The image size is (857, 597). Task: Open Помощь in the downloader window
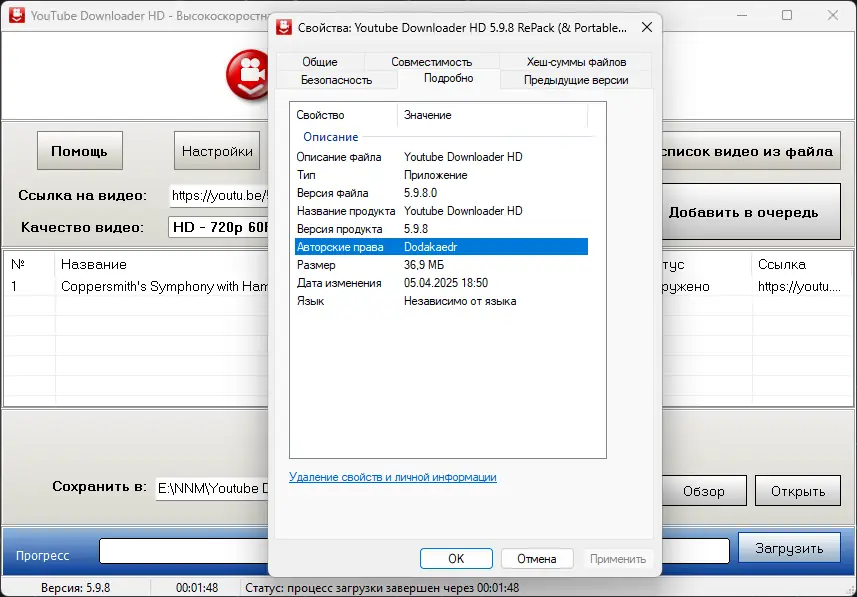(x=80, y=151)
